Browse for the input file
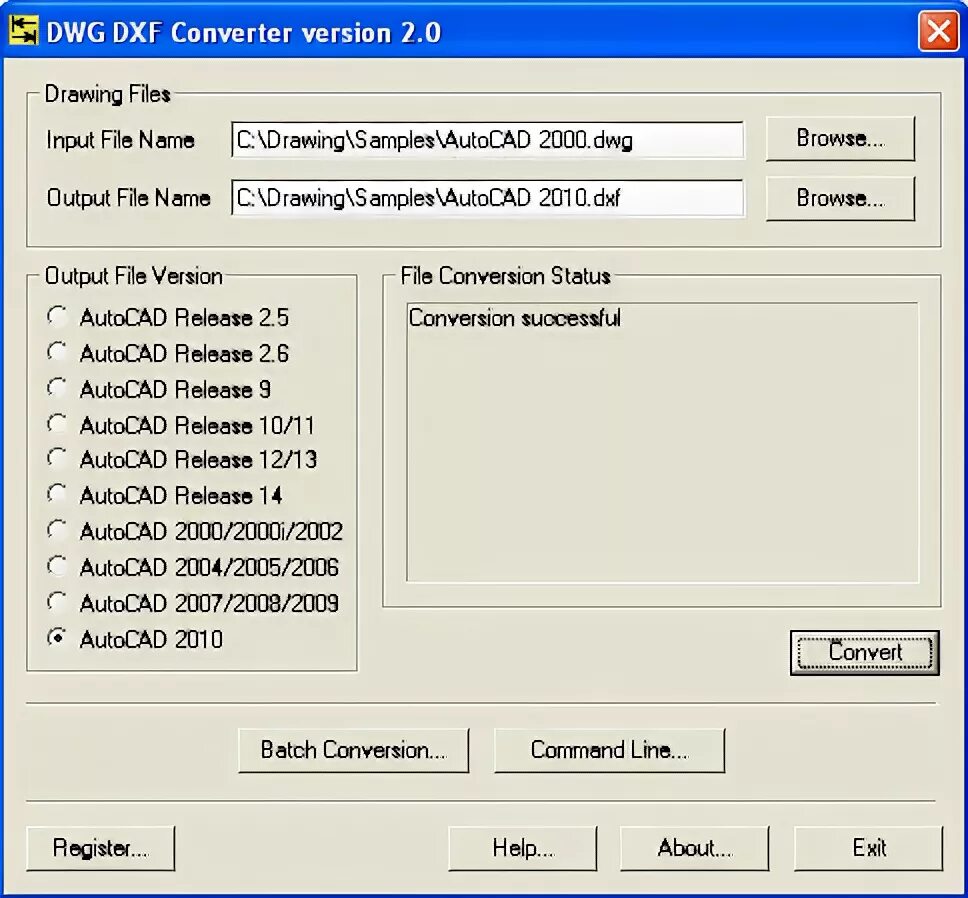 (840, 138)
